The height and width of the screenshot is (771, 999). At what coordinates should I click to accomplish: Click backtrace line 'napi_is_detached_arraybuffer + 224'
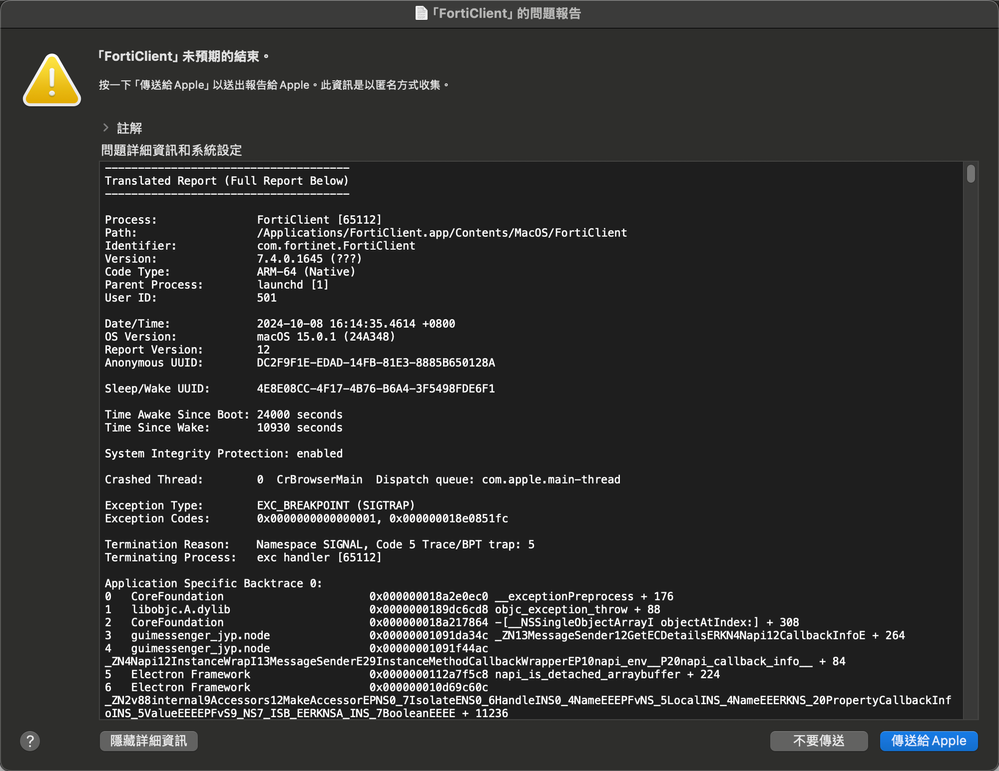click(607, 674)
